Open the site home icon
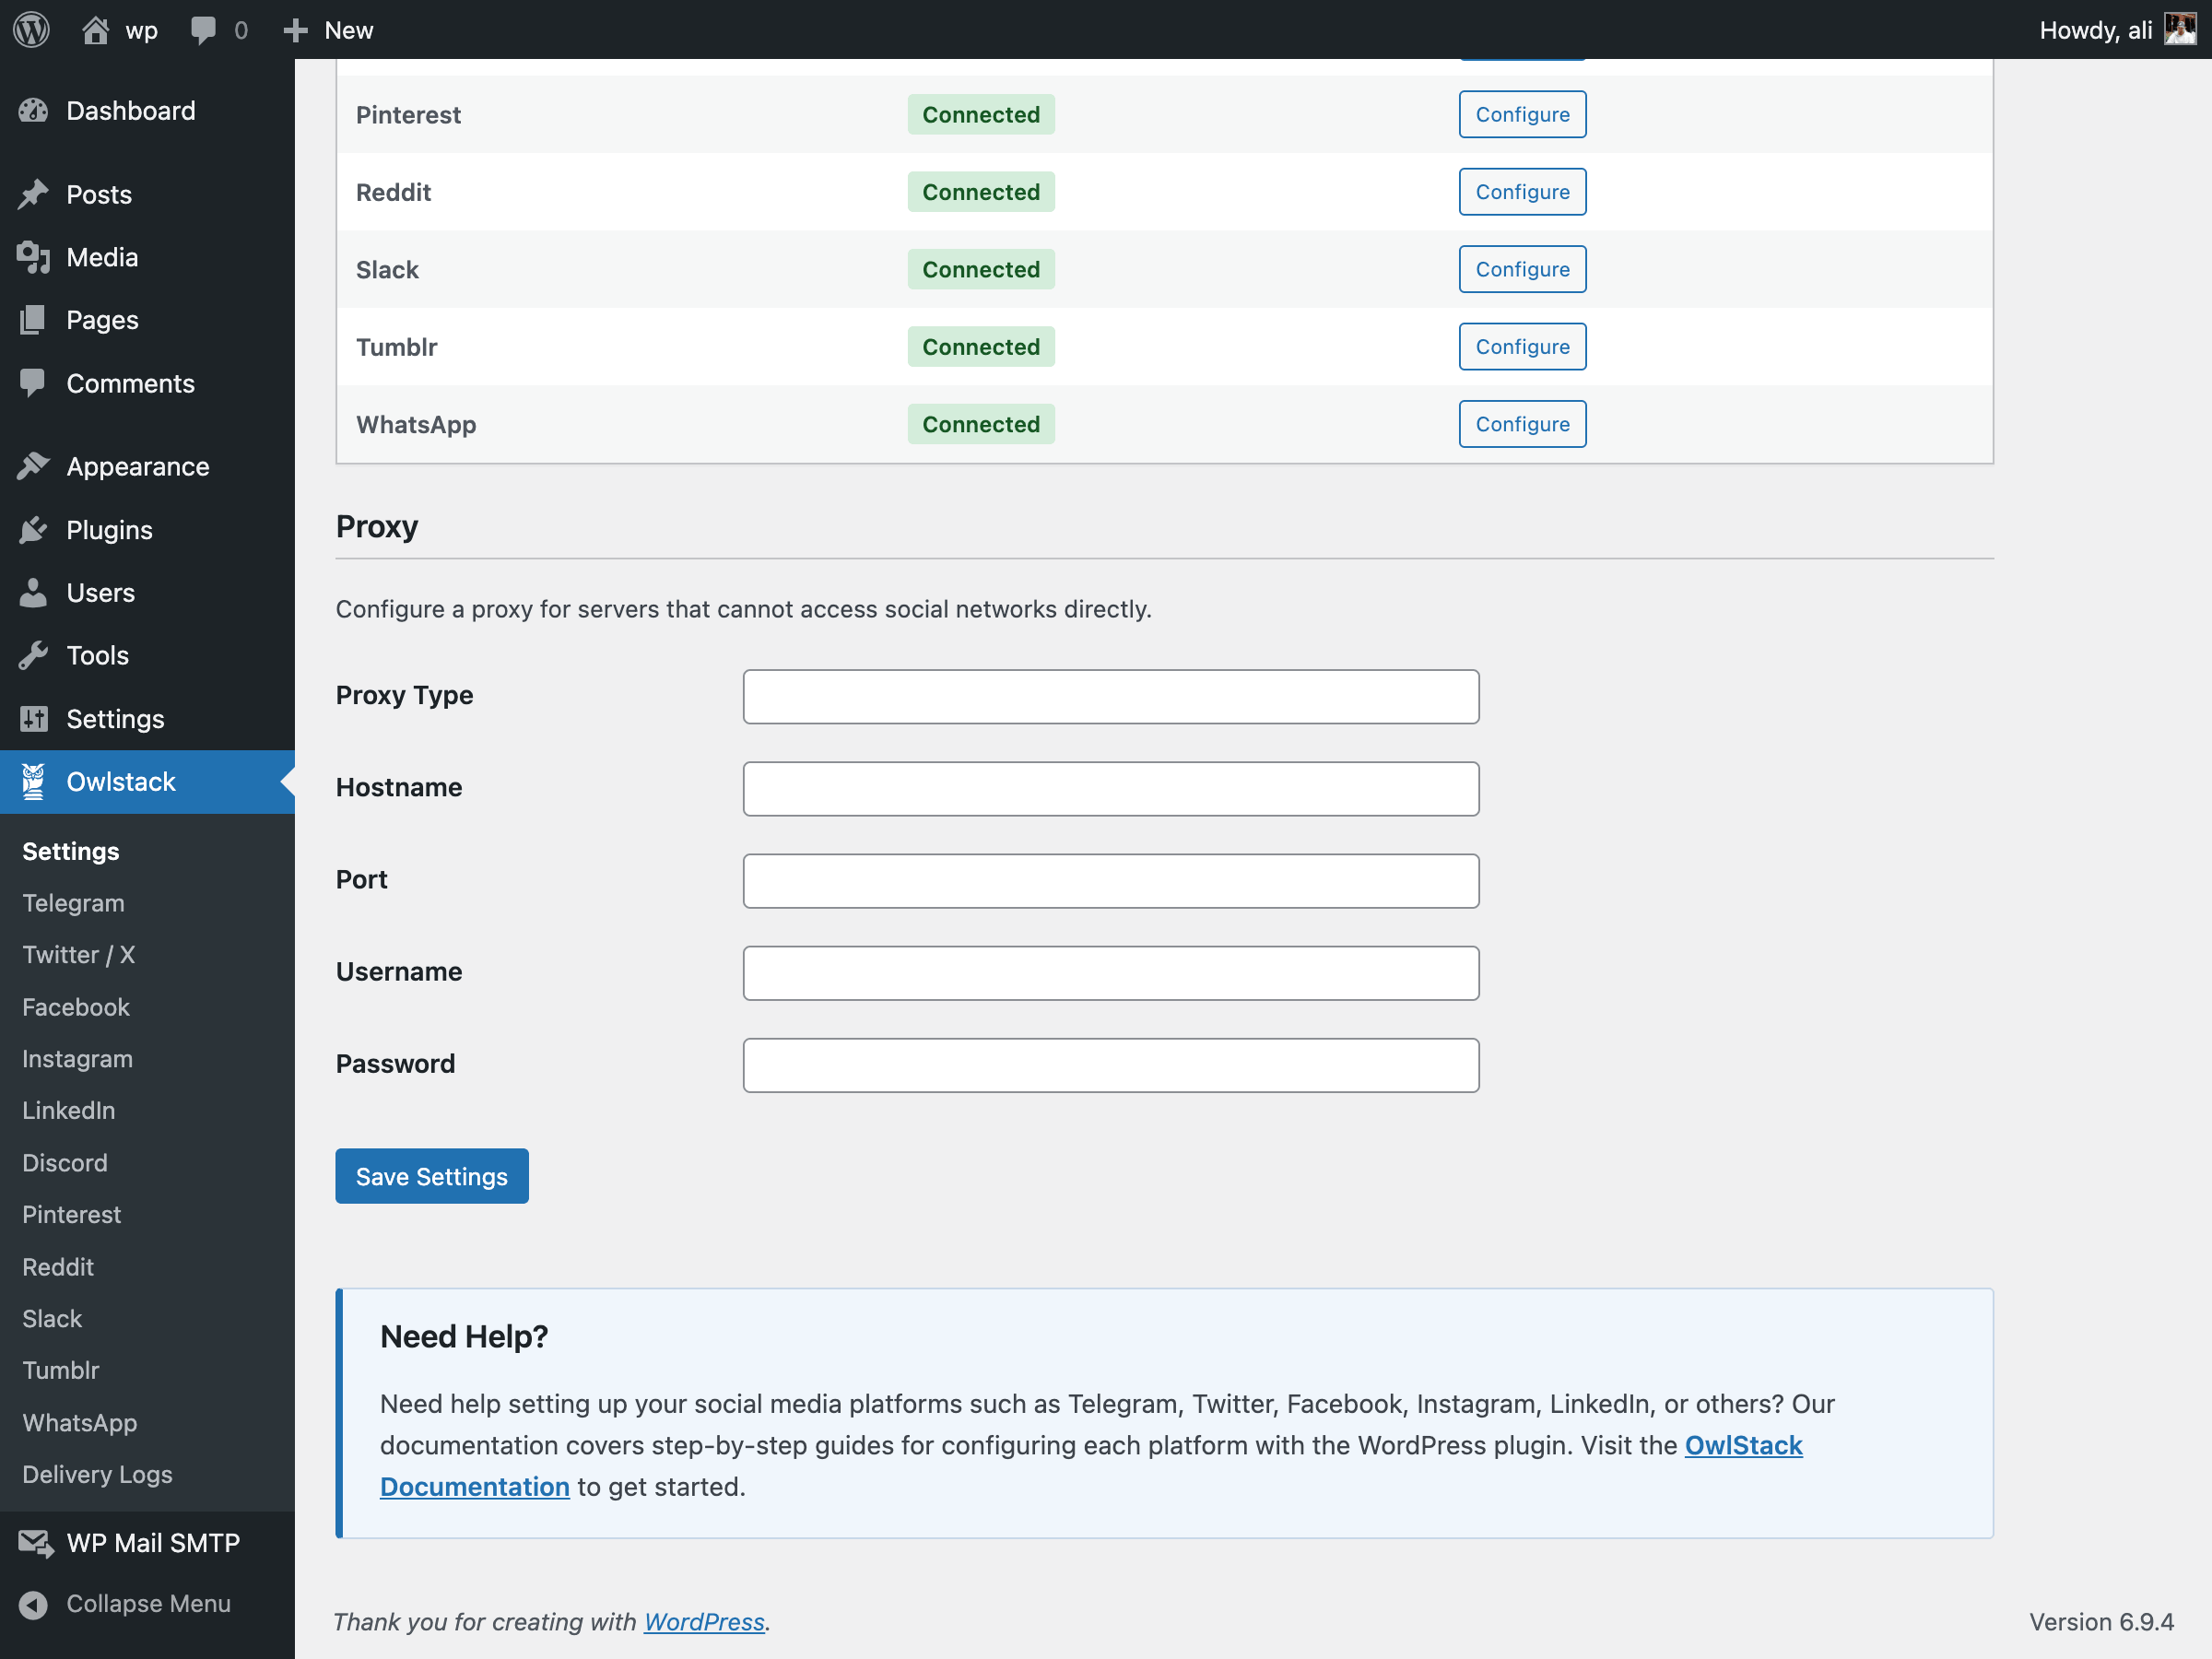This screenshot has height=1659, width=2212. tap(95, 30)
